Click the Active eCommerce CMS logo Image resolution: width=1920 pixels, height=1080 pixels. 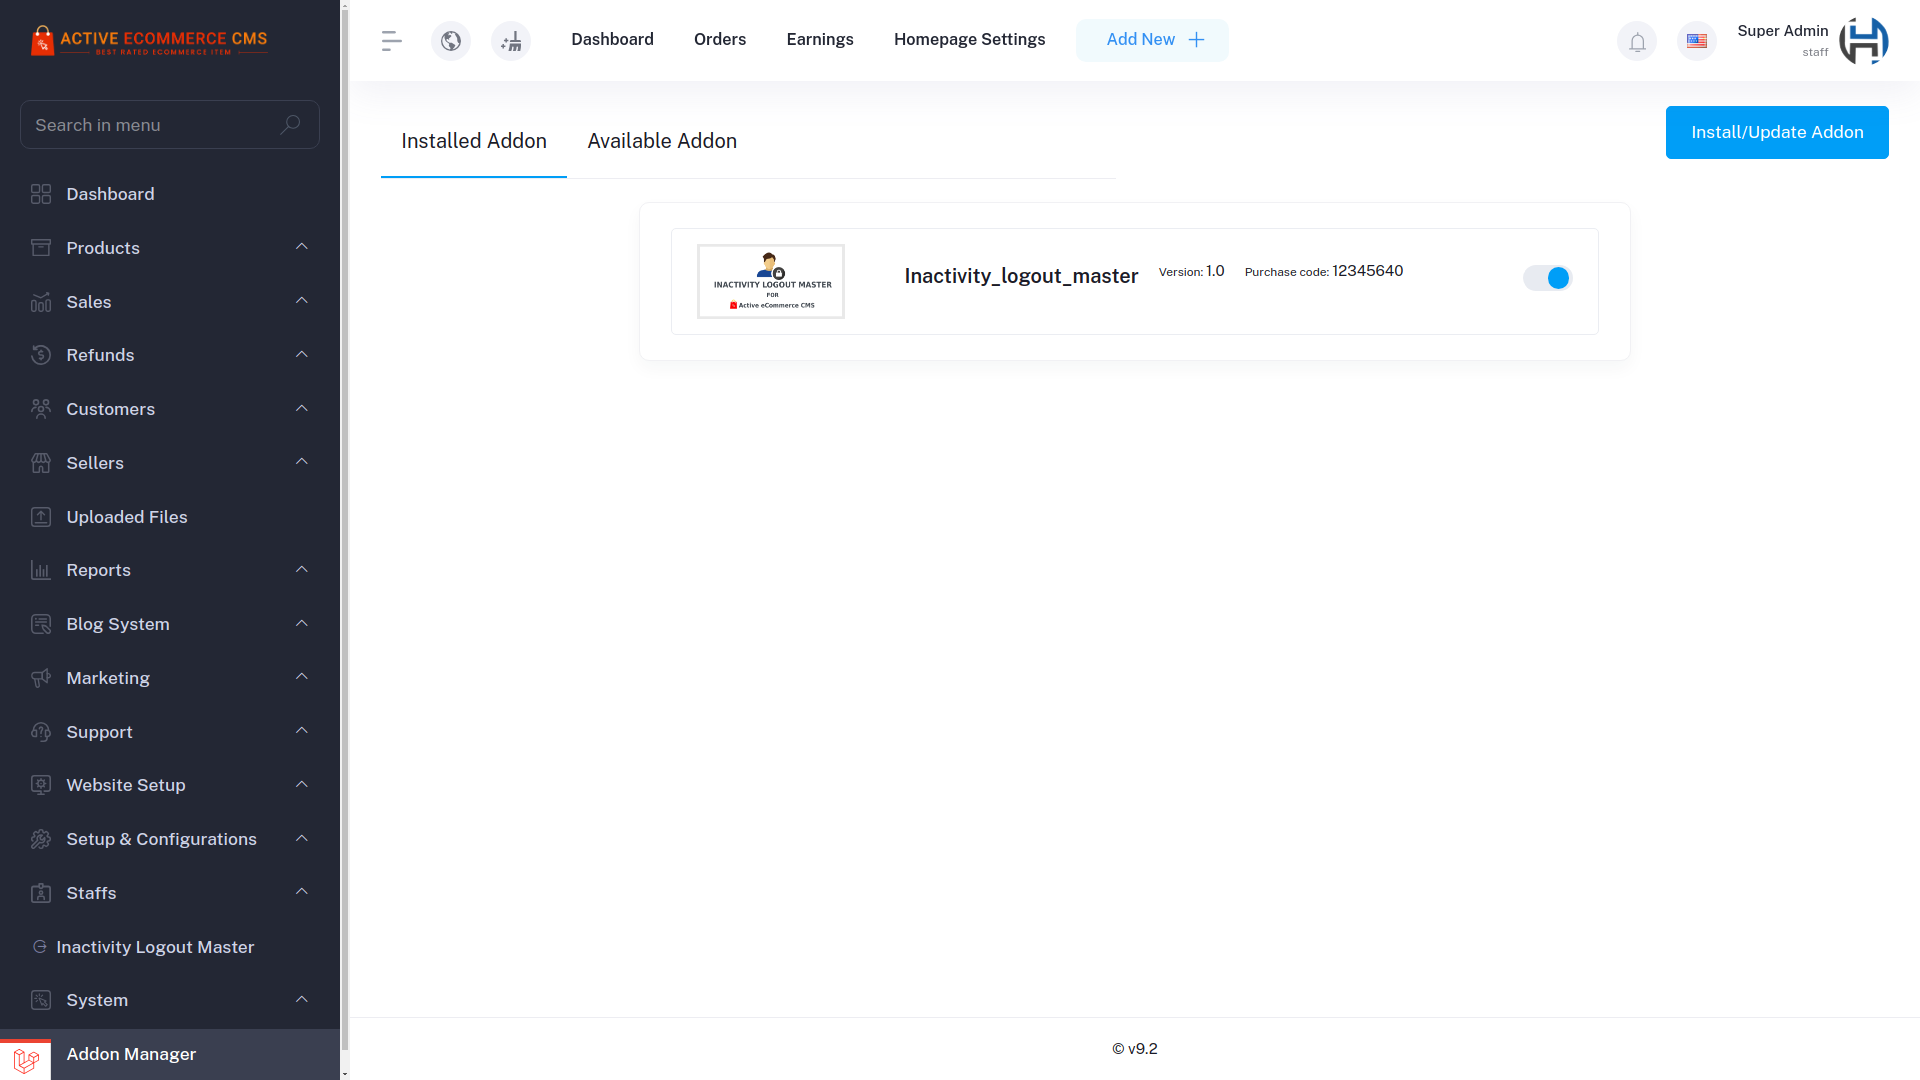click(x=150, y=40)
